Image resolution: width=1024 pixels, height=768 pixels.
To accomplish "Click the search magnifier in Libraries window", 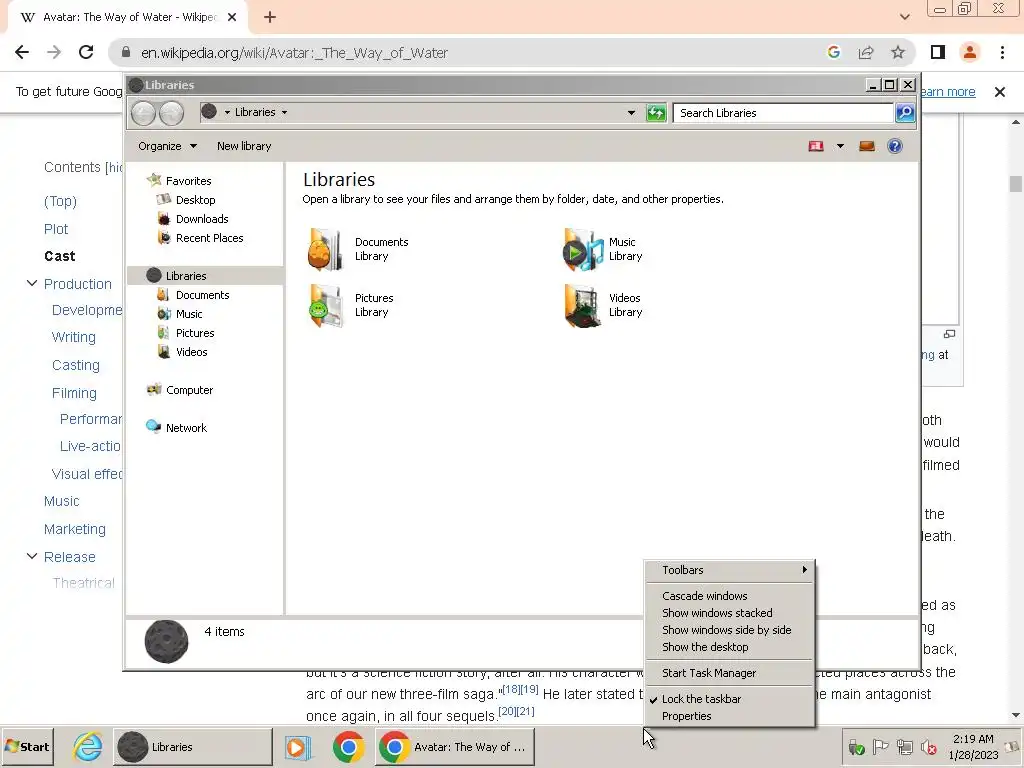I will [904, 113].
